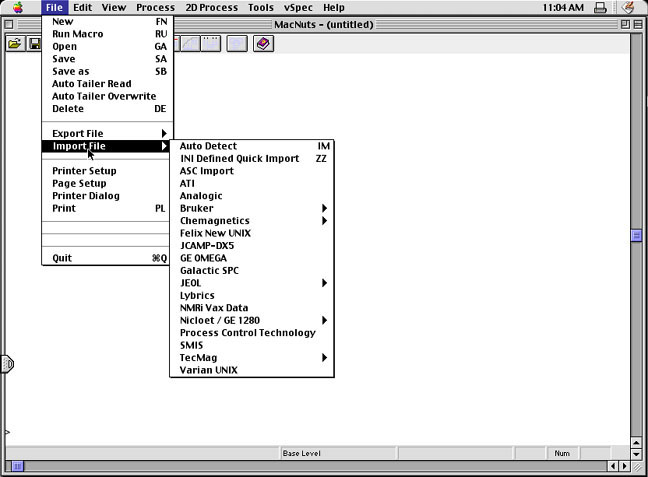Expand the JEOL import submenu
This screenshot has width=648, height=477.
251,283
